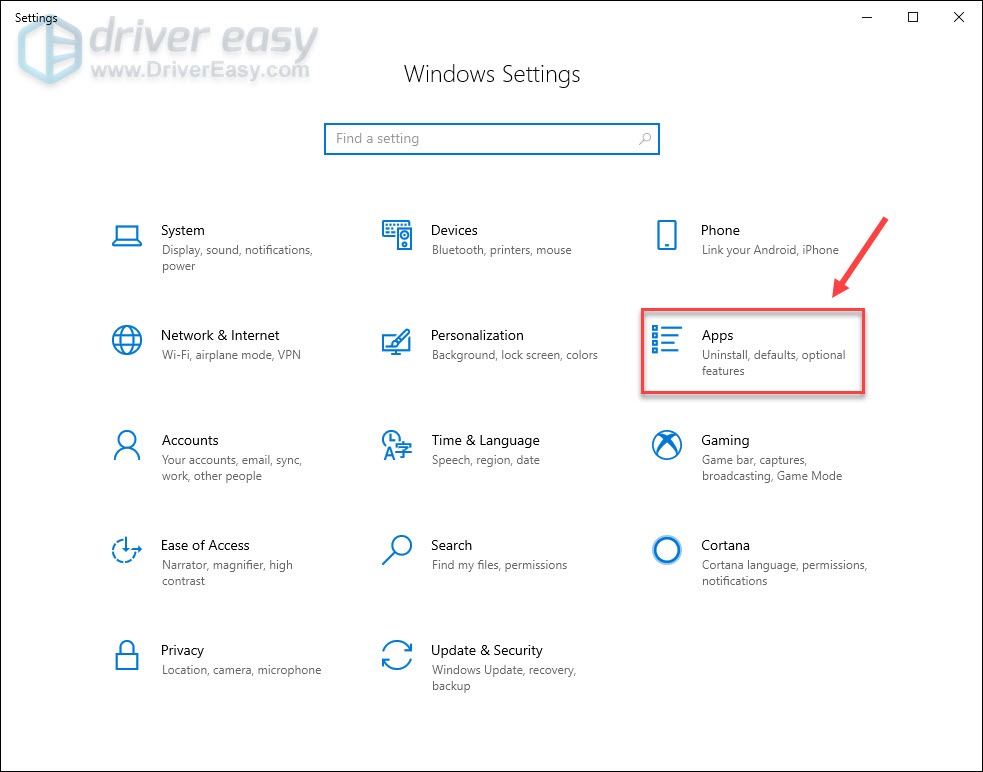The height and width of the screenshot is (772, 983).
Task: Click the Network & Internet globe icon
Action: point(127,340)
